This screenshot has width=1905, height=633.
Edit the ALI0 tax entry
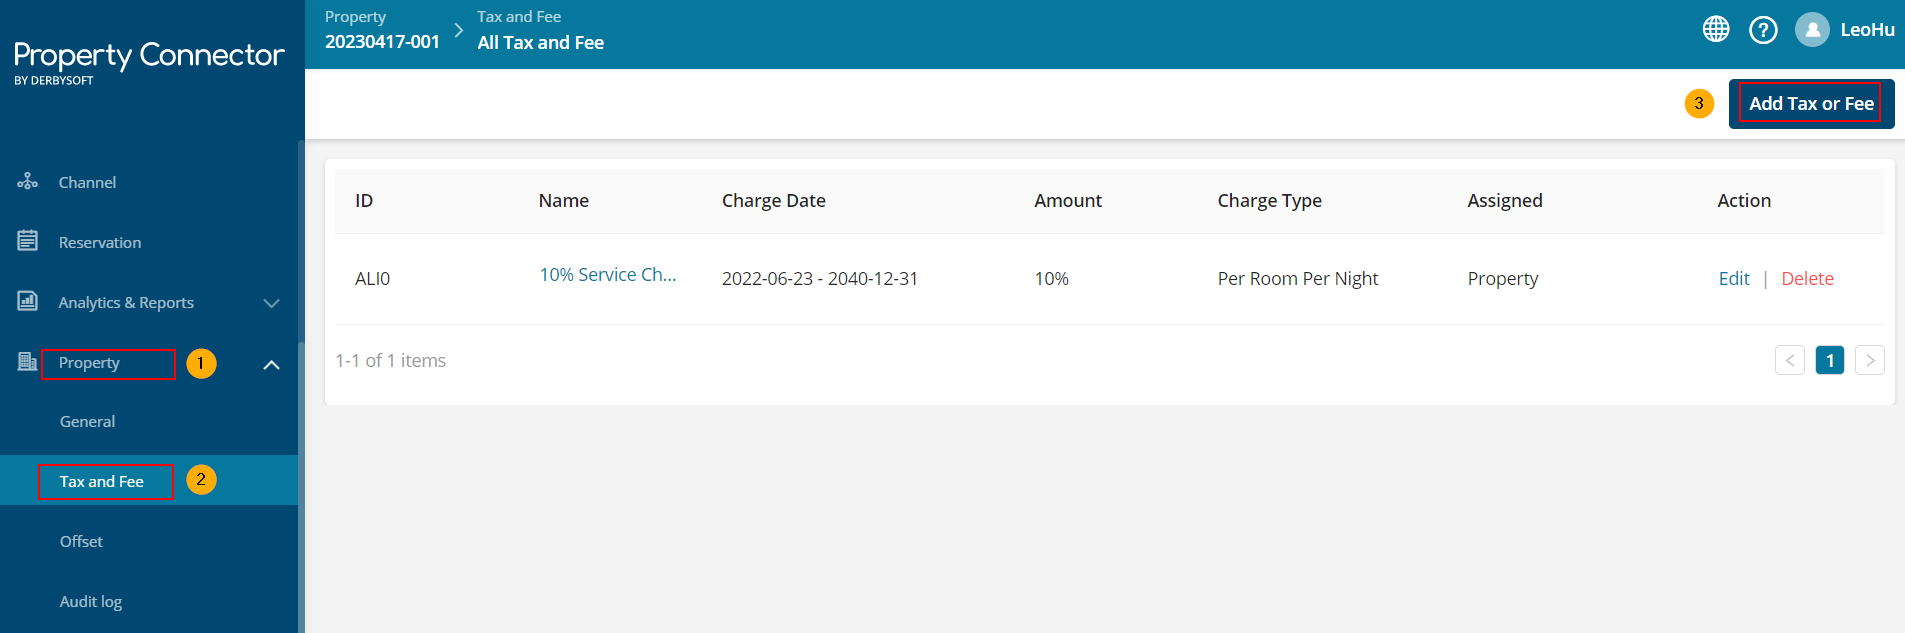coord(1734,279)
